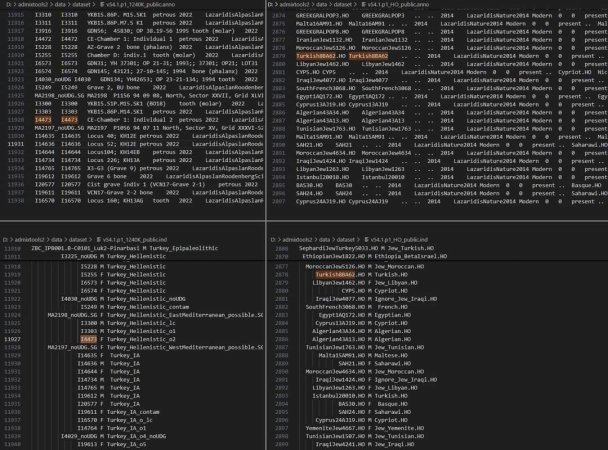Click 'Jew_Yemenite.HO' label in the HO ind pane
Image resolution: width=608 pixels, height=450 pixels.
399,428
